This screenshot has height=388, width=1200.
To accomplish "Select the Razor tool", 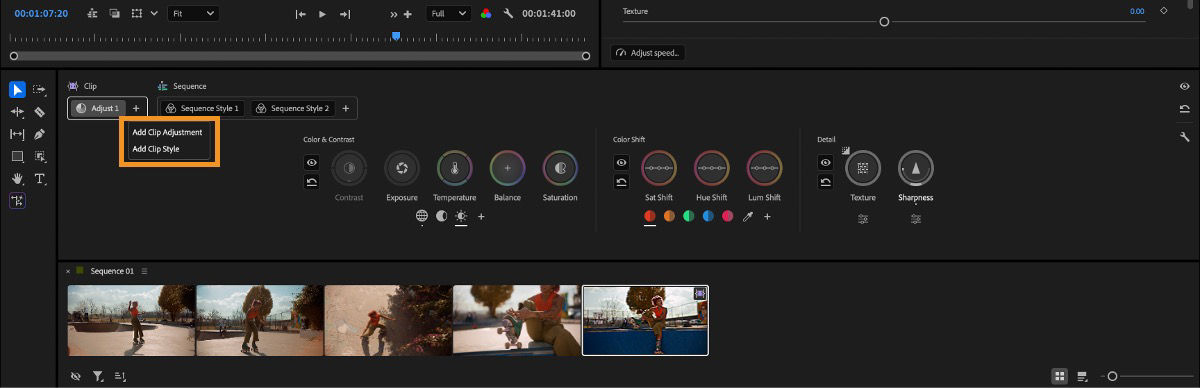I will click(x=40, y=112).
